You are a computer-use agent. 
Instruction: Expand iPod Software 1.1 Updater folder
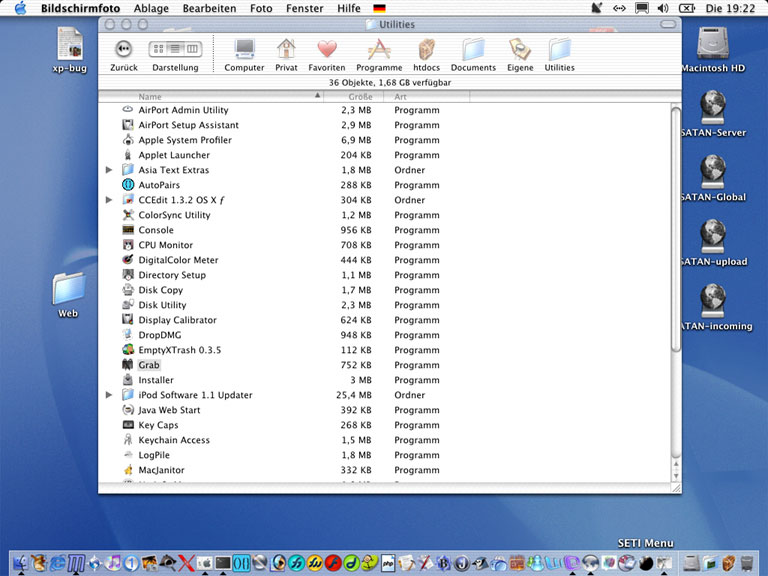pos(109,395)
